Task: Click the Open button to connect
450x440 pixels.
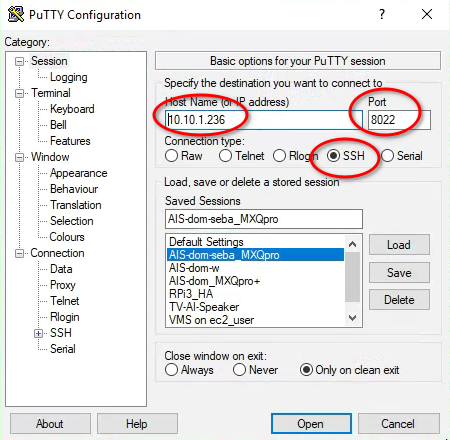Action: pyautogui.click(x=311, y=424)
